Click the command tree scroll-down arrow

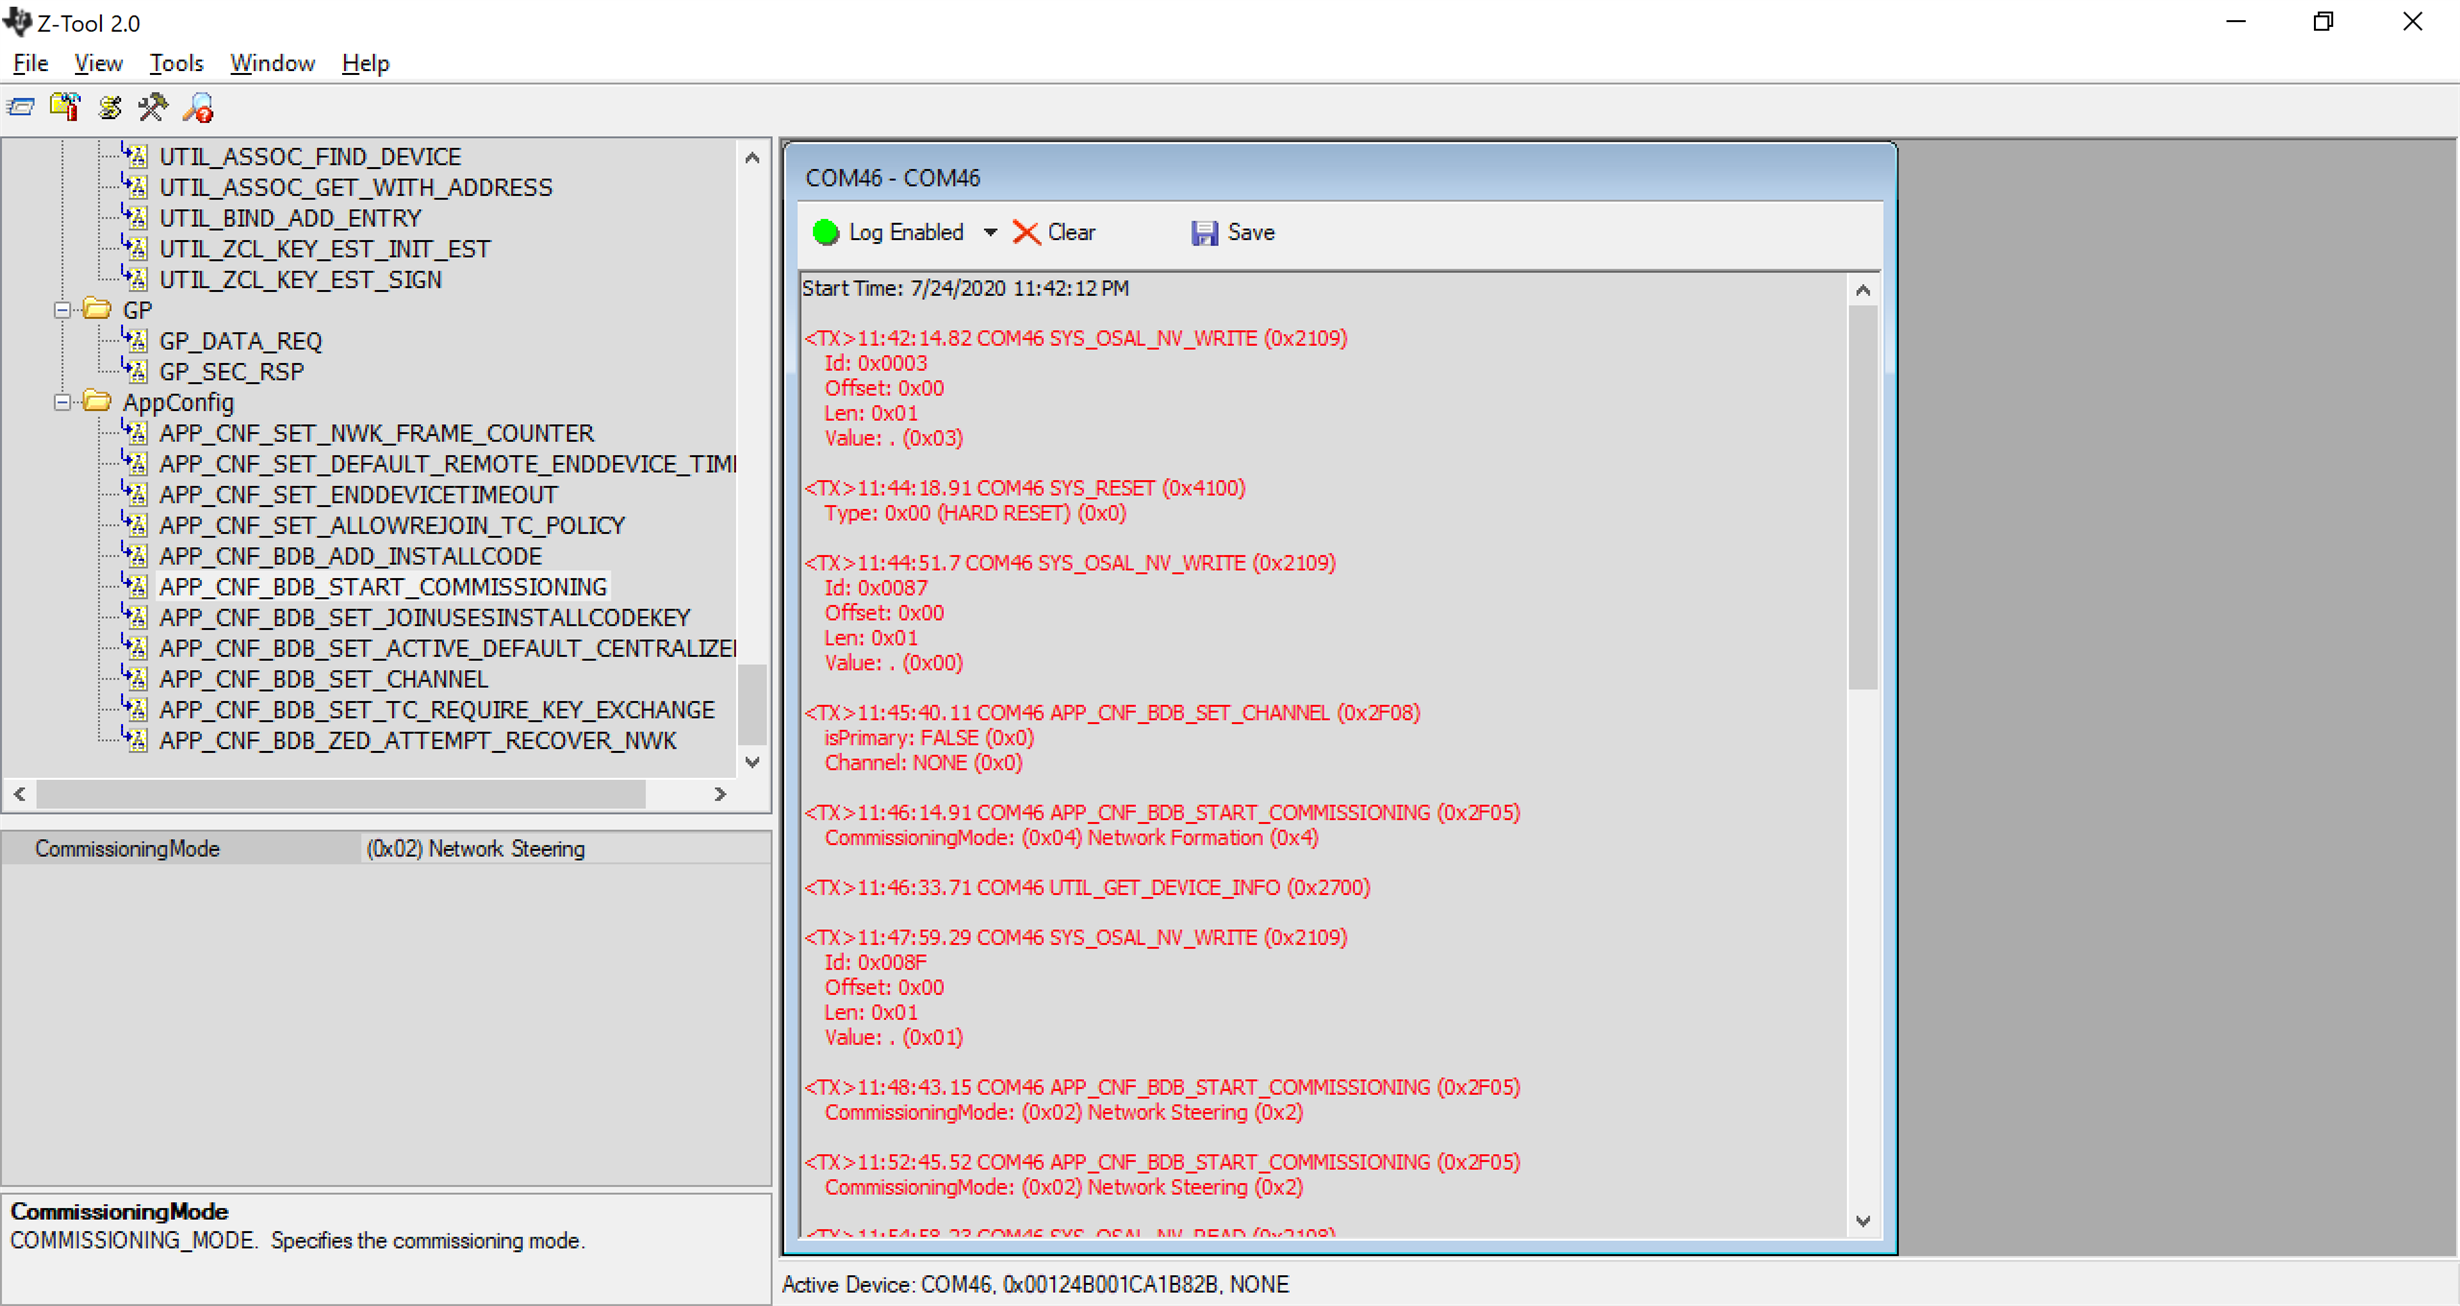753,762
